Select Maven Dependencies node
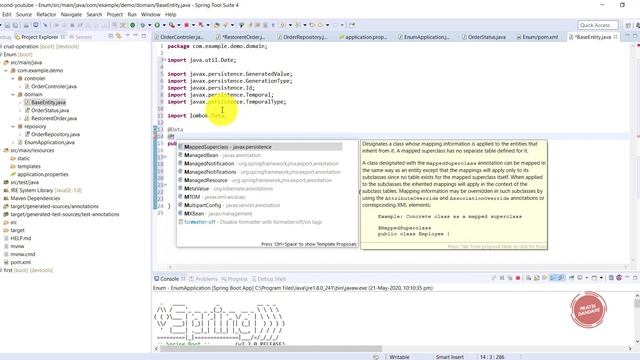The width and height of the screenshot is (640, 360). pyautogui.click(x=35, y=198)
